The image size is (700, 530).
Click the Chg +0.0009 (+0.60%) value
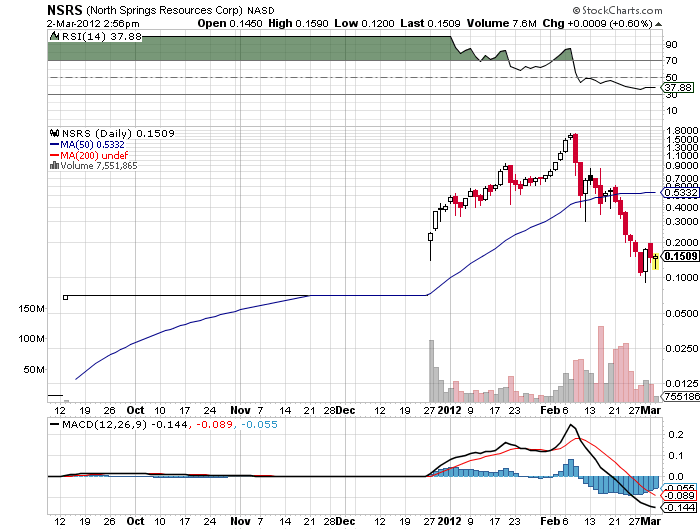[597, 23]
